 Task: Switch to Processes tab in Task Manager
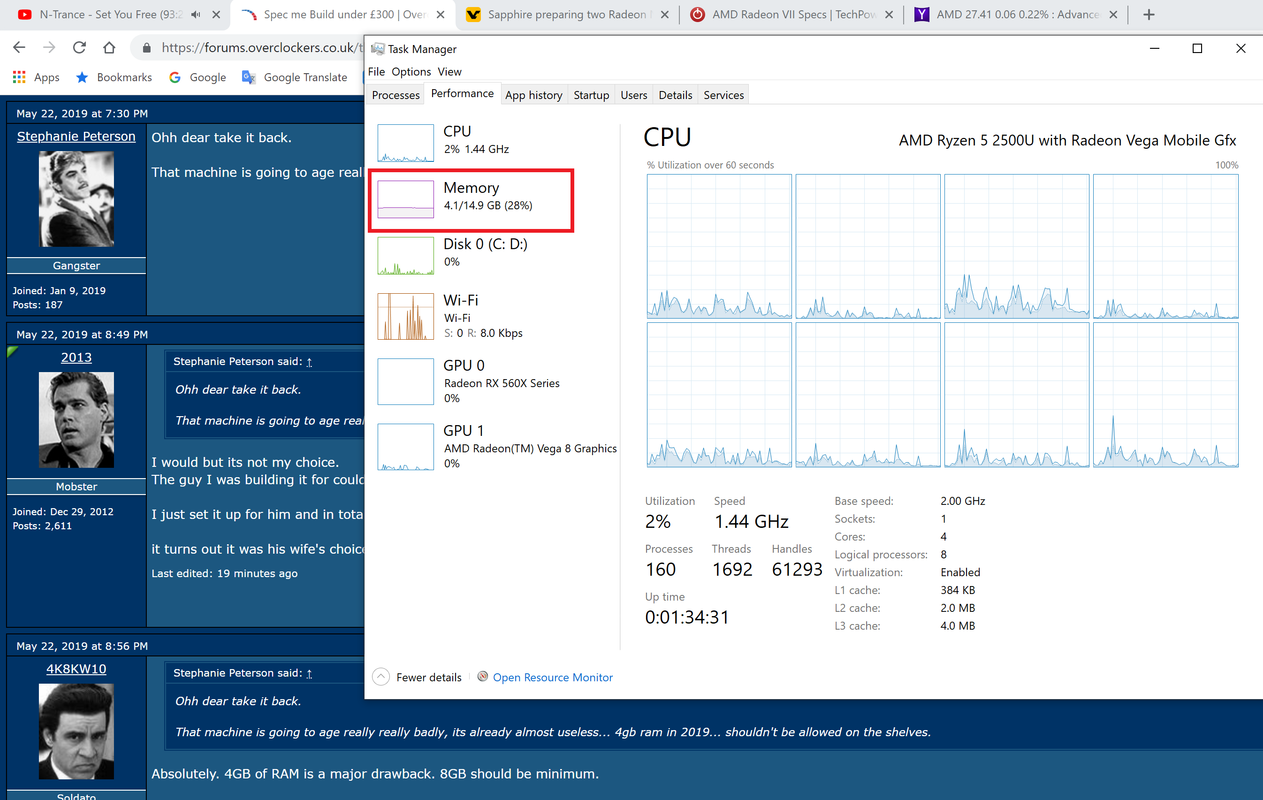click(396, 95)
